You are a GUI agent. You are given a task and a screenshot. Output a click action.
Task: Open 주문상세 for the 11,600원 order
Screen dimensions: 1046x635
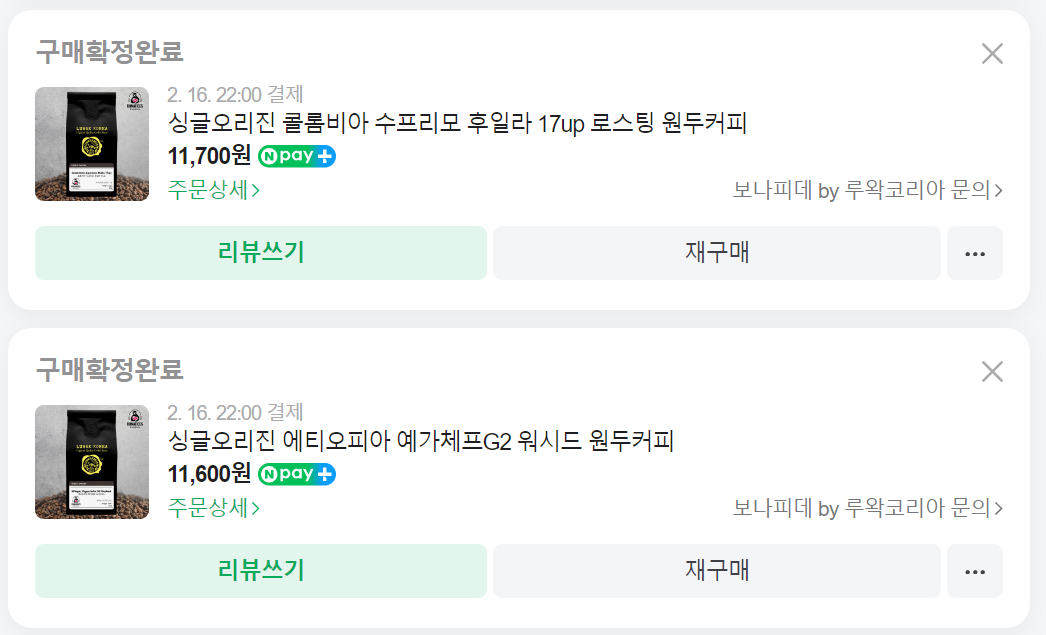[213, 508]
